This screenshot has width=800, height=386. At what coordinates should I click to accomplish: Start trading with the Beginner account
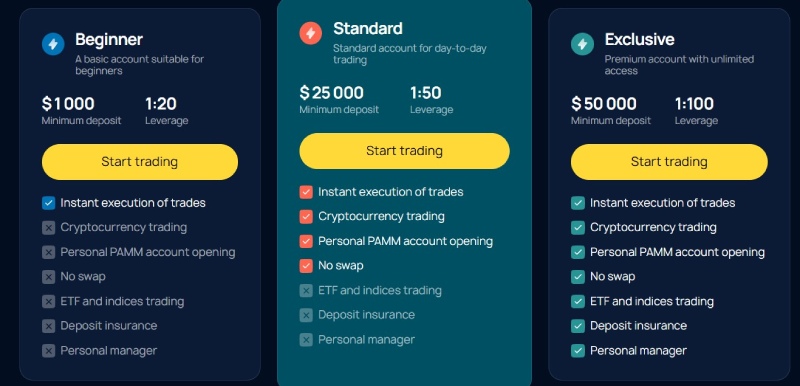coord(140,162)
